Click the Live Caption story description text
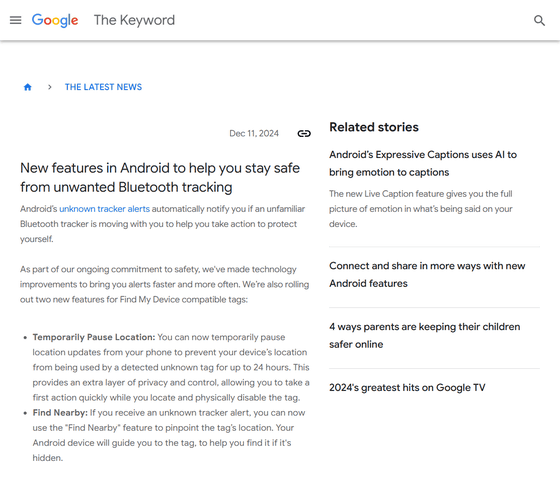560x477 pixels. coord(421,209)
